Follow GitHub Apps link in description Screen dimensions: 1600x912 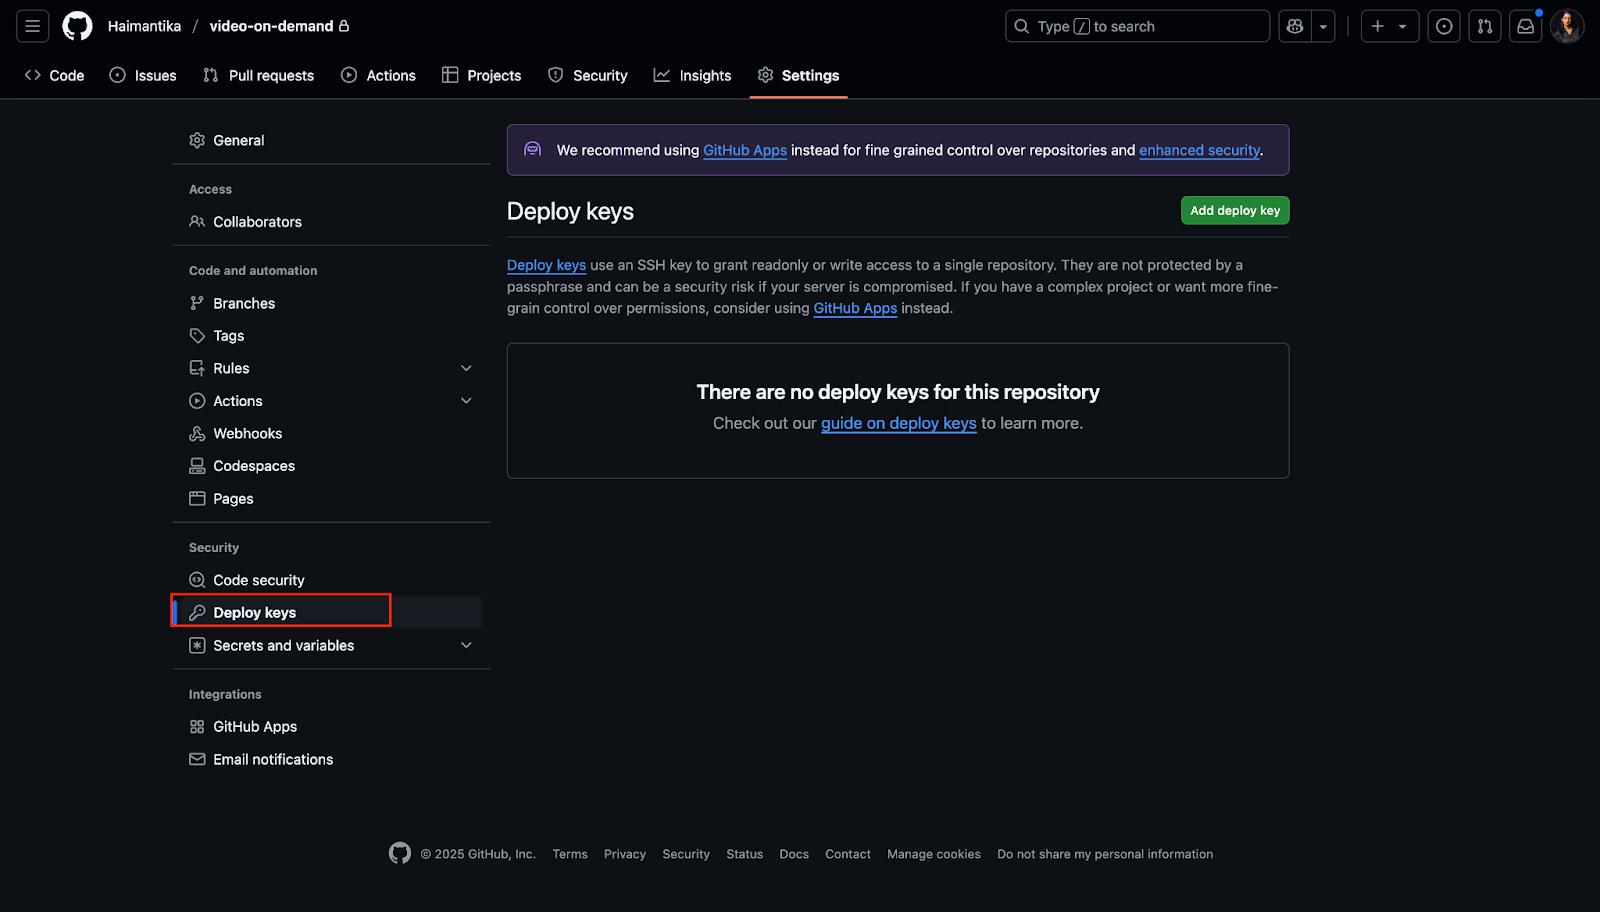(x=855, y=308)
